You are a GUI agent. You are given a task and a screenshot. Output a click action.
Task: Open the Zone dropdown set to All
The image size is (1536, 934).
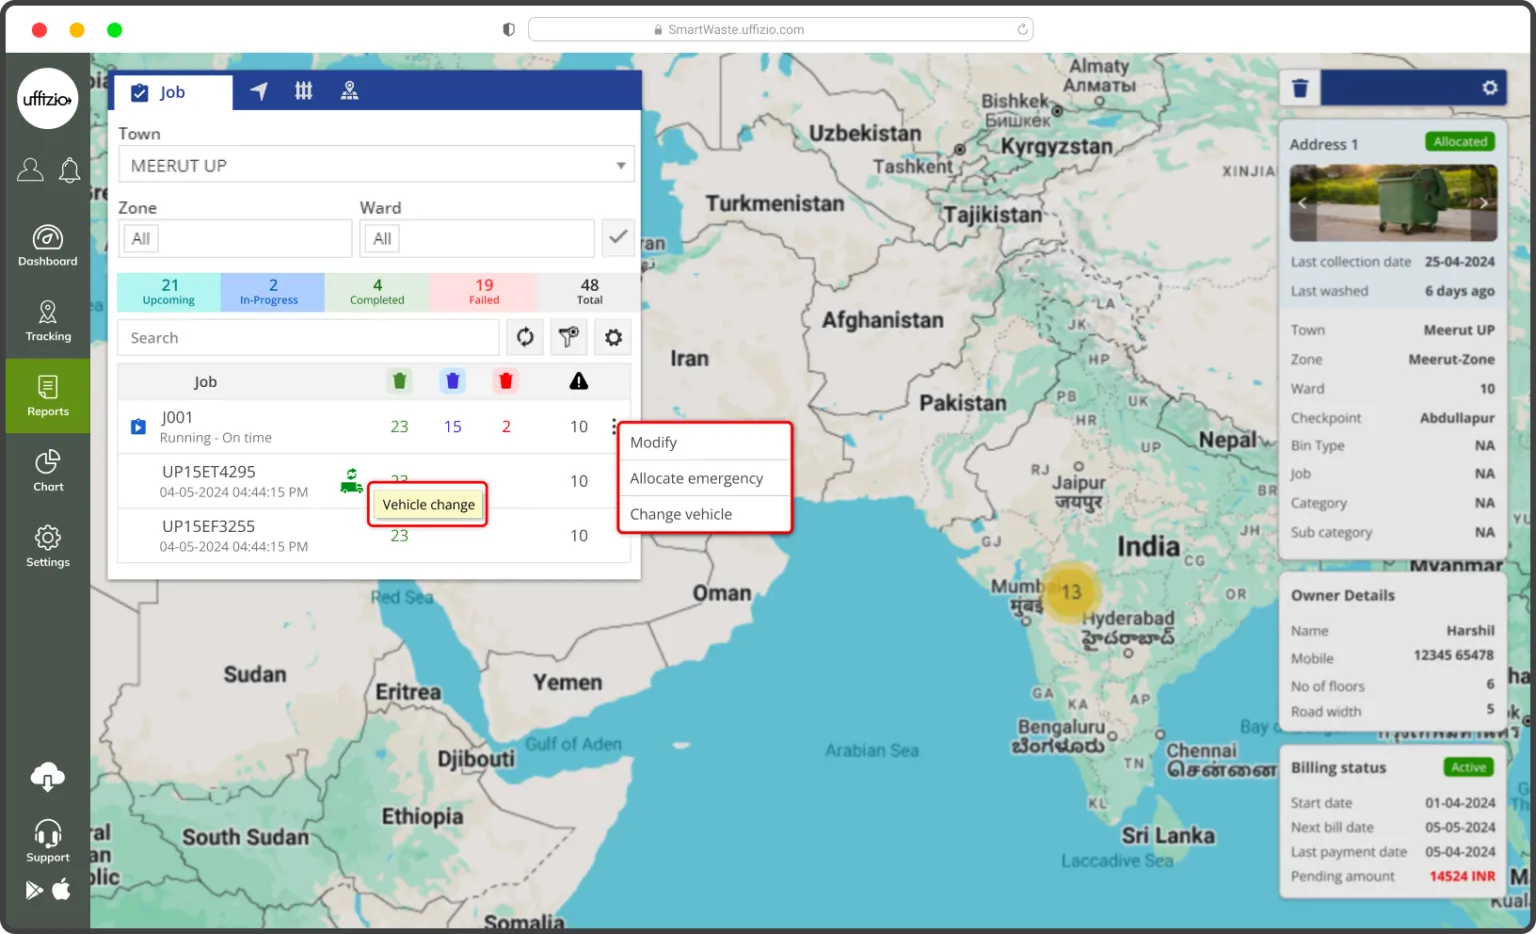(x=235, y=239)
